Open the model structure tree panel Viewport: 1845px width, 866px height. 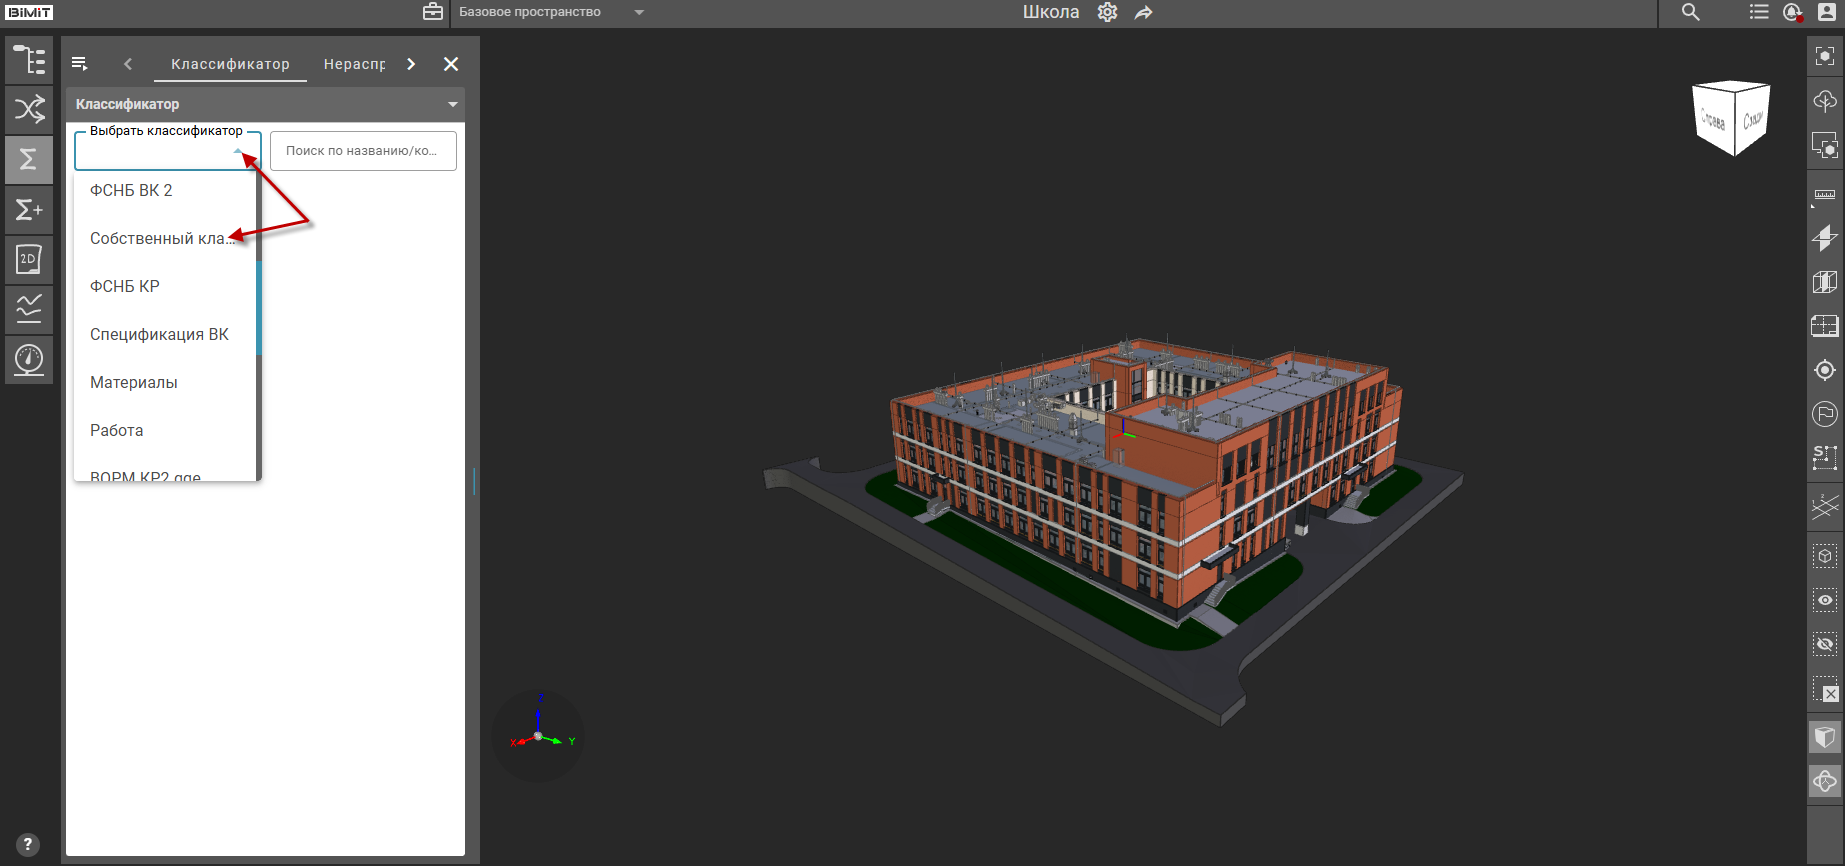tap(29, 60)
